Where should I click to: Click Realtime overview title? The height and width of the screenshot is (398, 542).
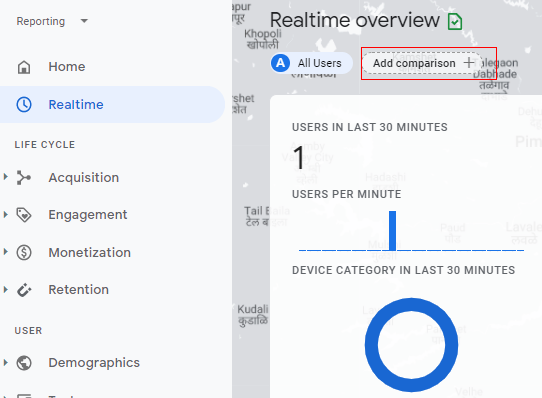(x=355, y=20)
